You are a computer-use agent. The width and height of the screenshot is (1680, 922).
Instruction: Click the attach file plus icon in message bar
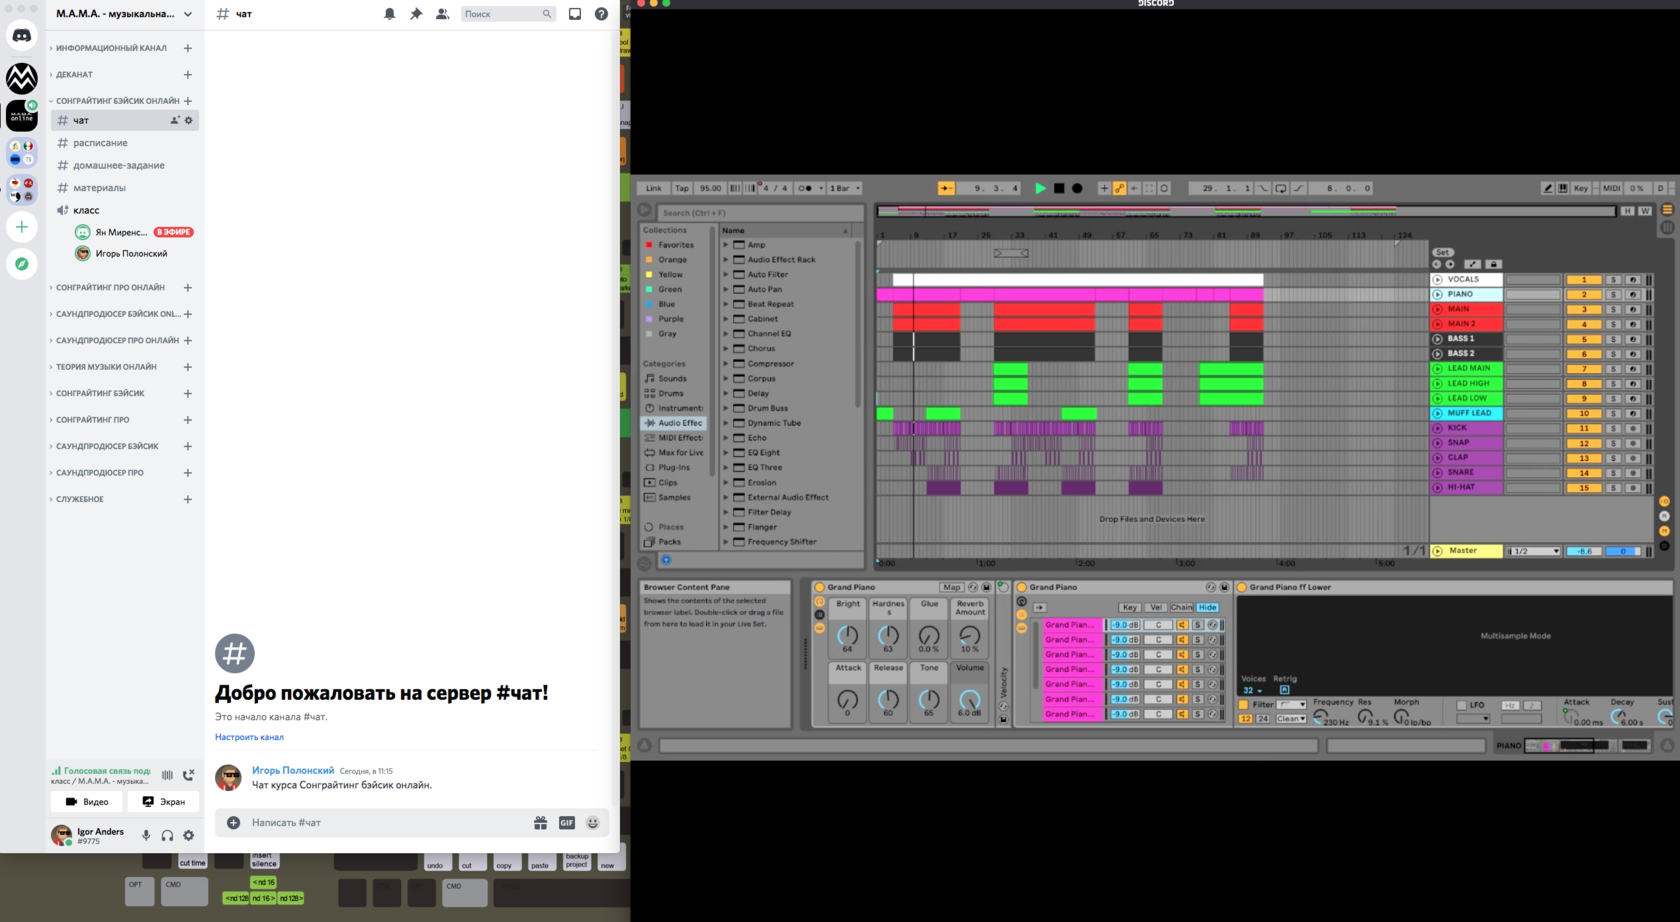click(233, 822)
